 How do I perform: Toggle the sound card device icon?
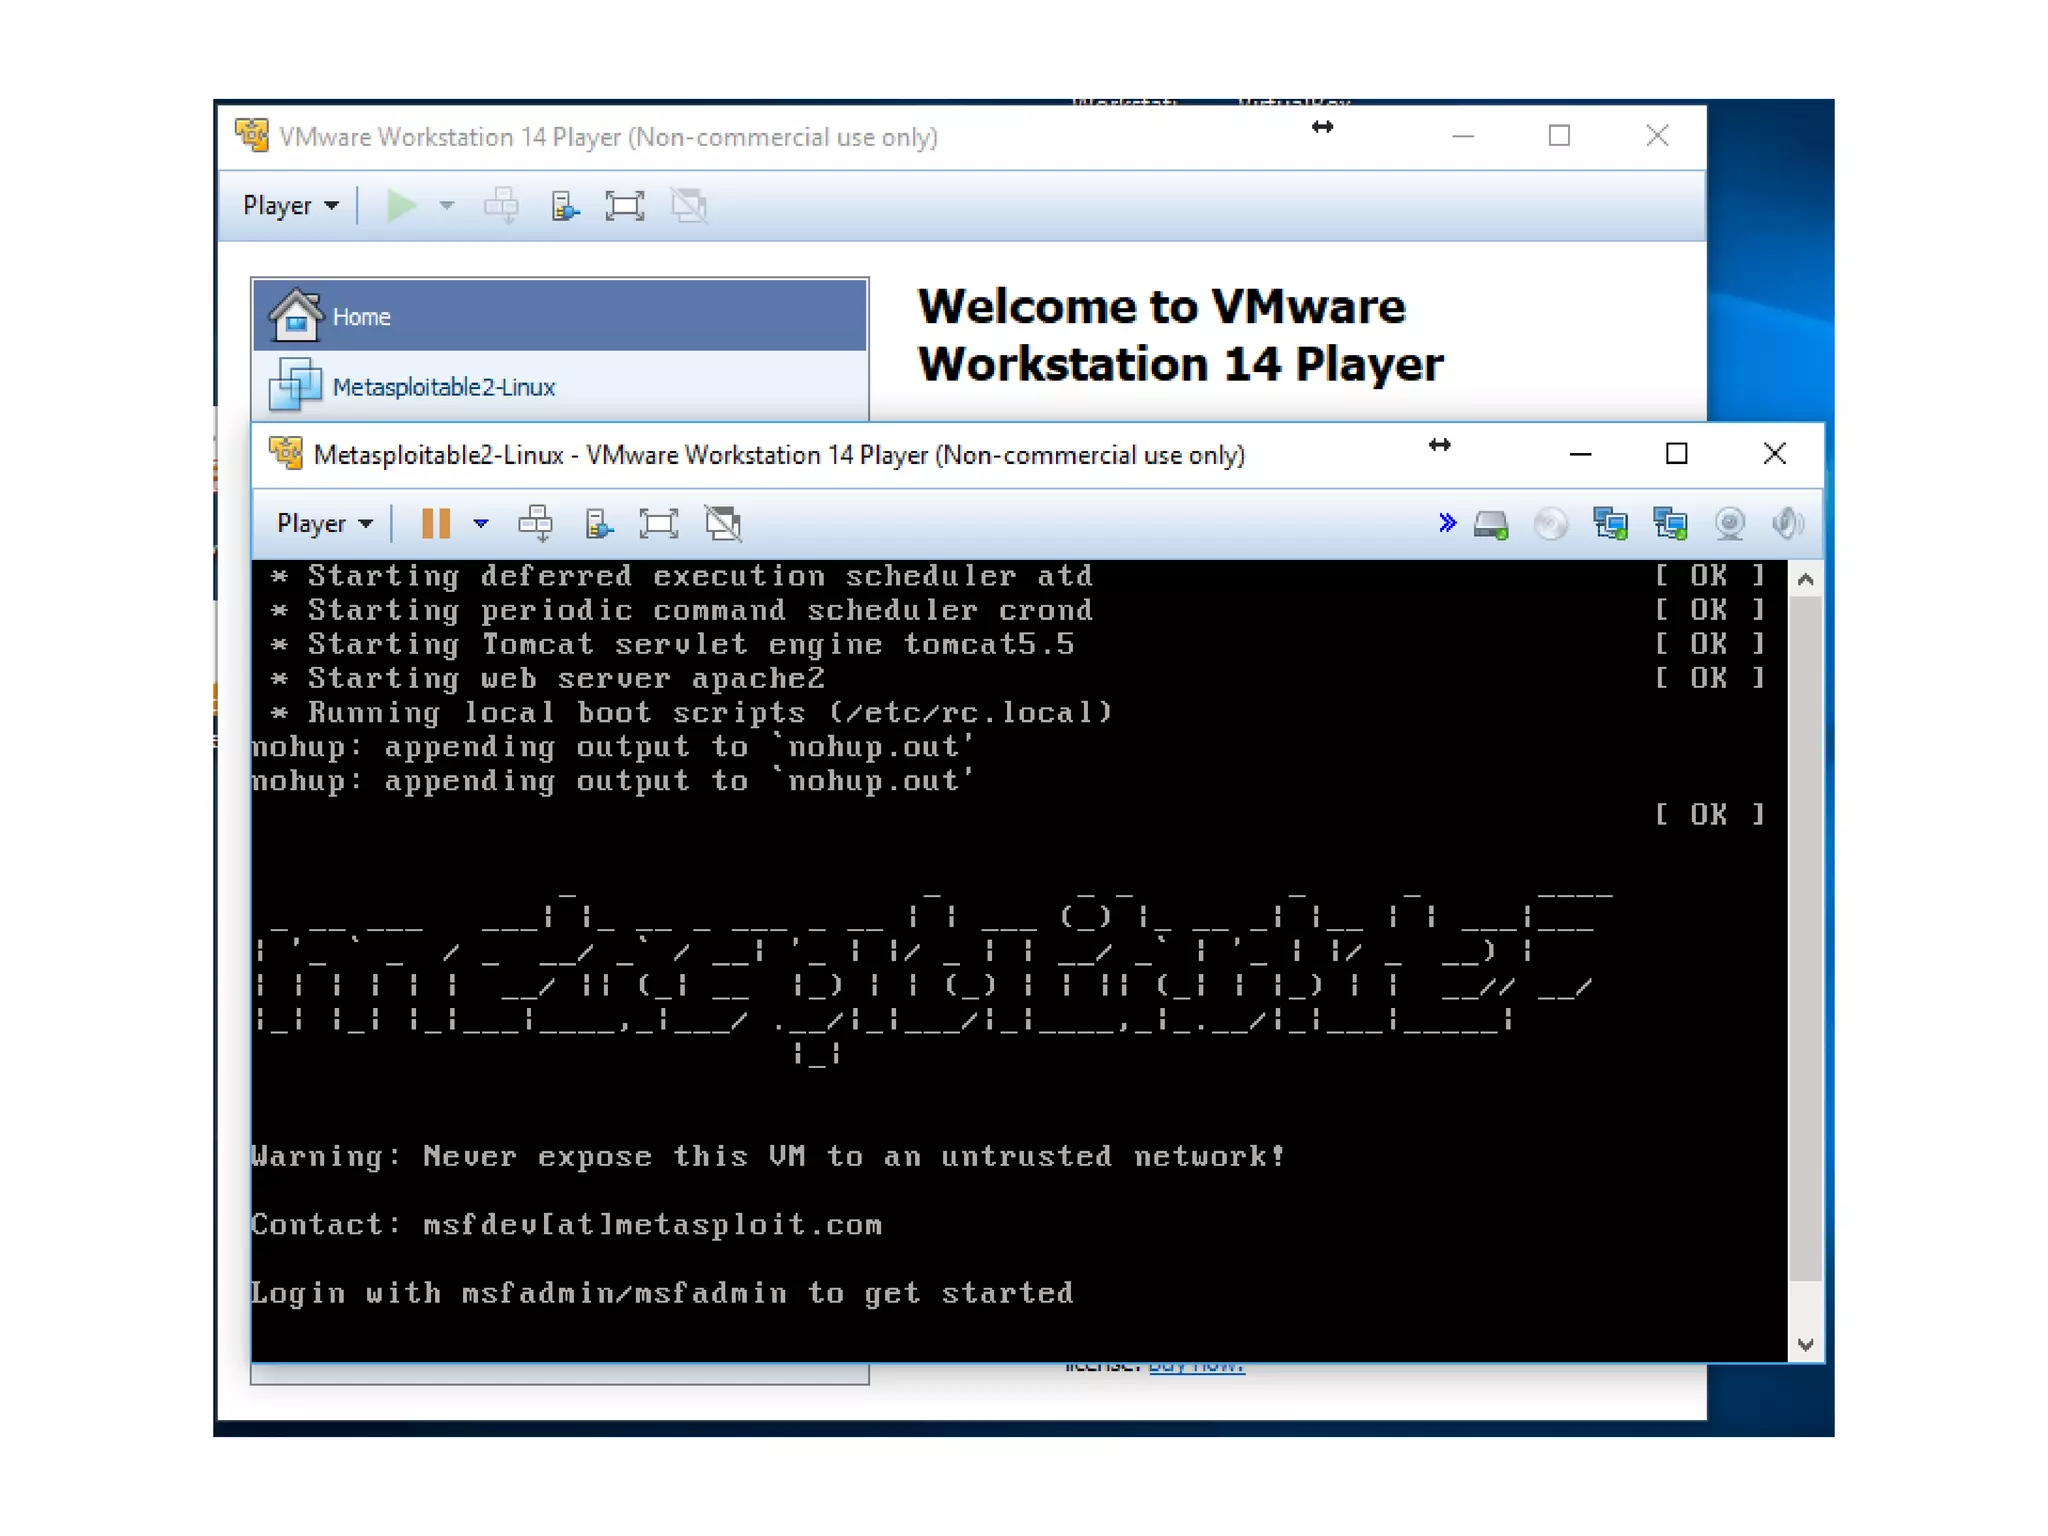click(1788, 523)
